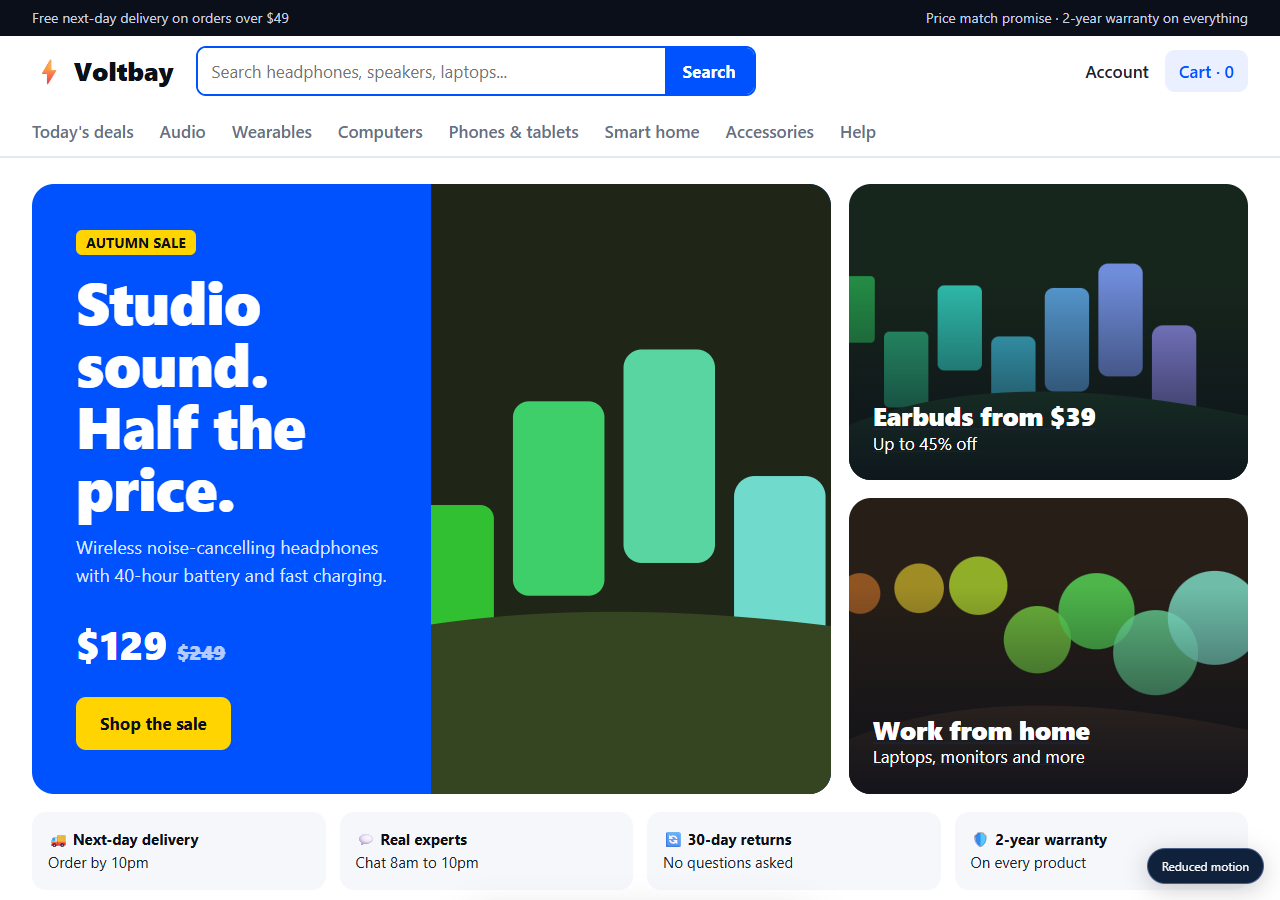
Task: Open the Help page
Action: 858,132
